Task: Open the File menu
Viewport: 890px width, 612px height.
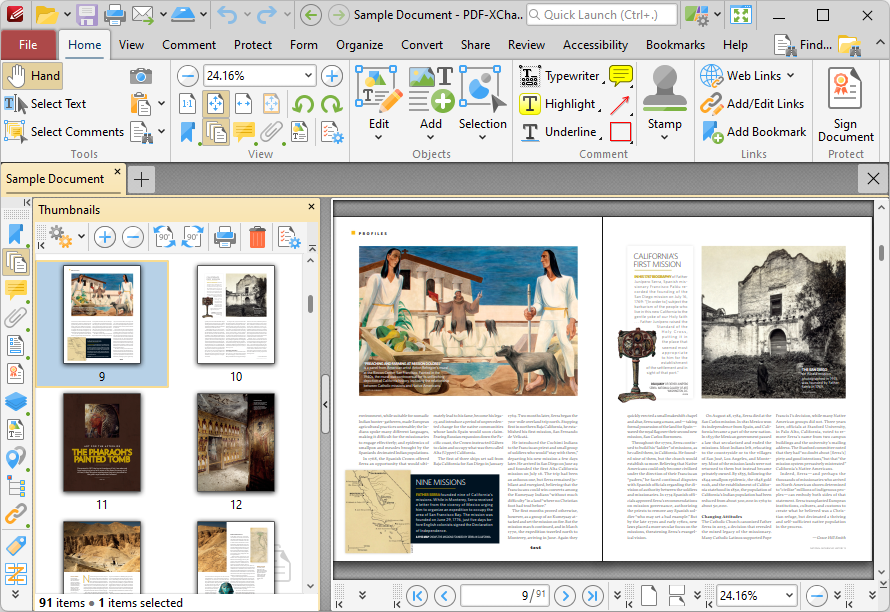Action: point(28,45)
